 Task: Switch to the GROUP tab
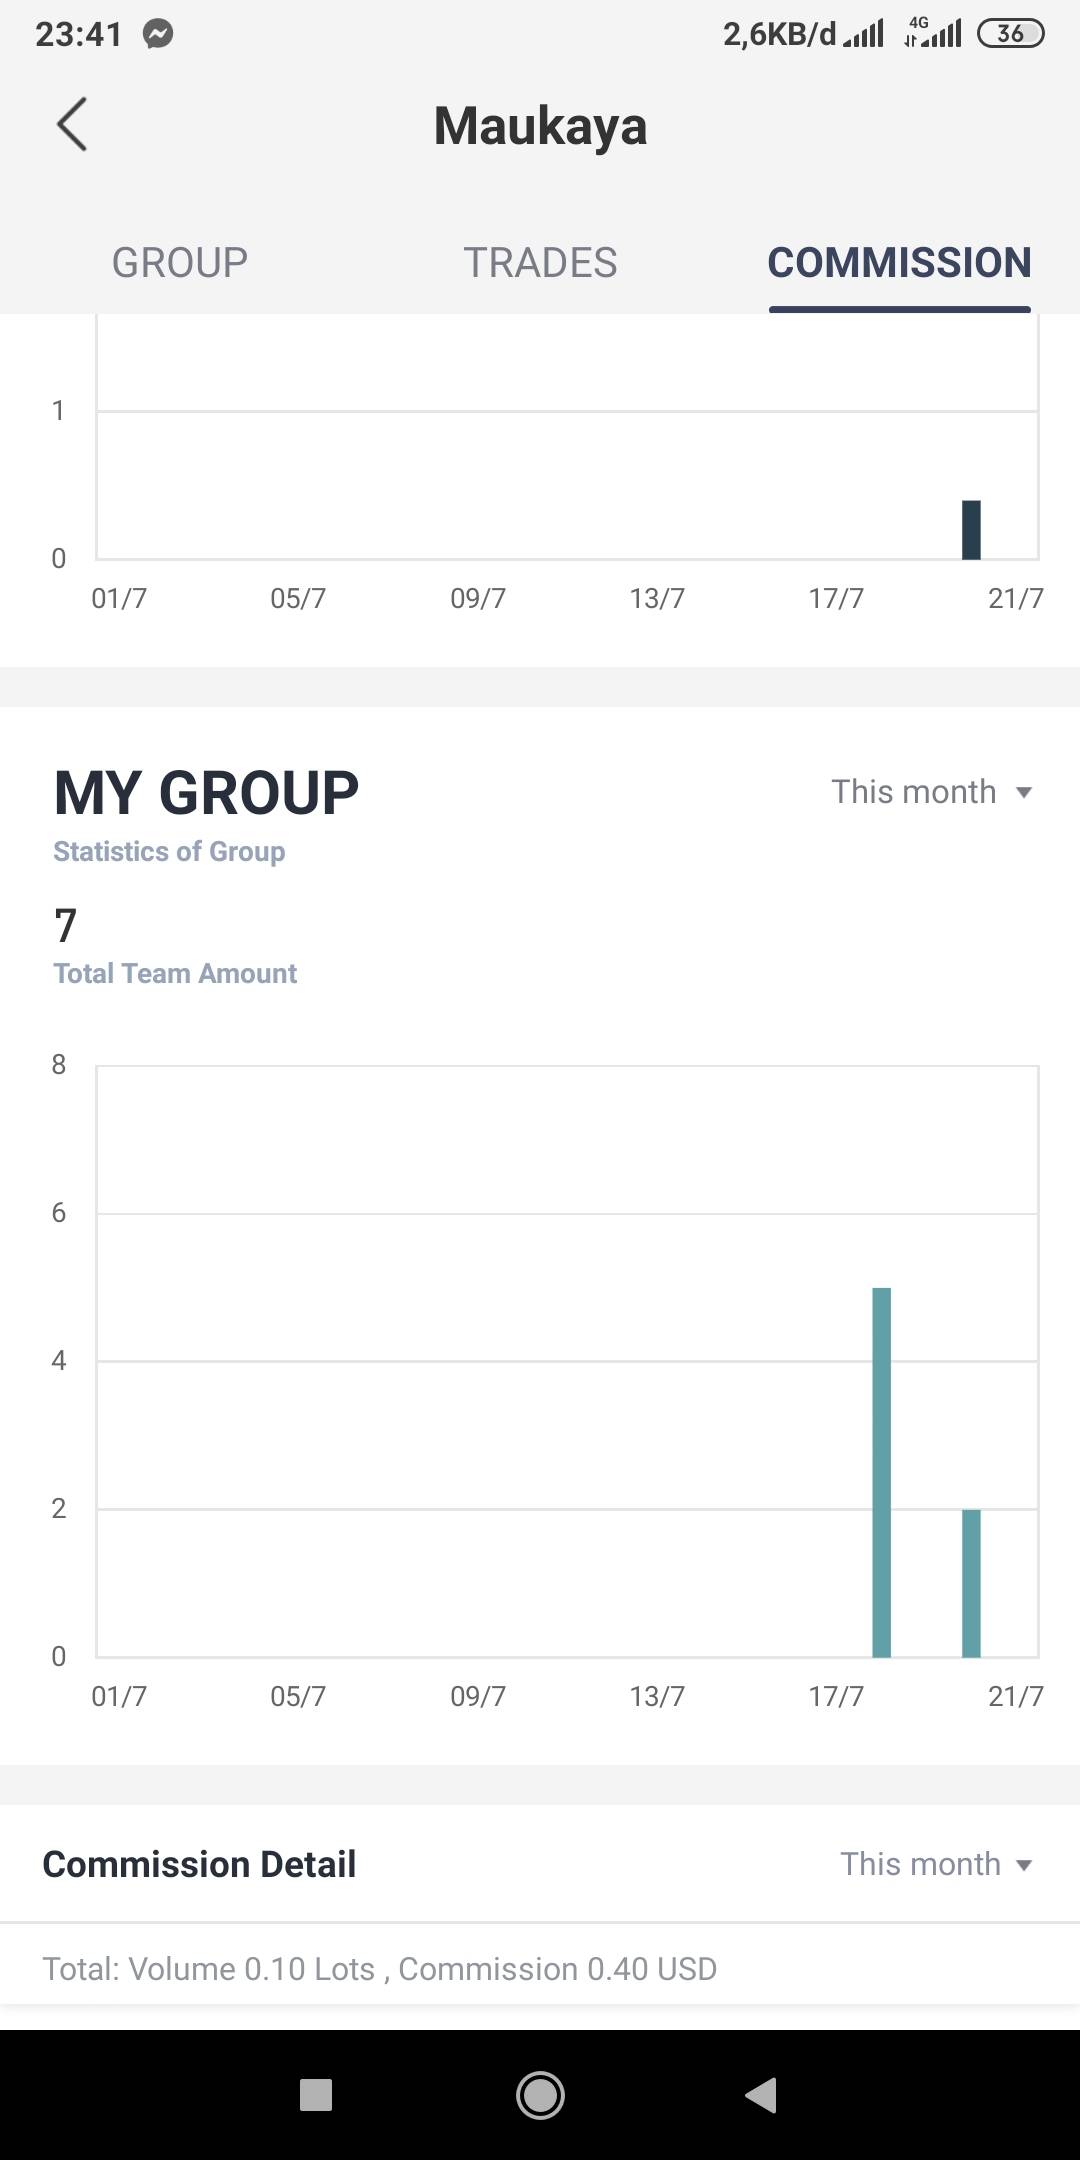click(180, 263)
